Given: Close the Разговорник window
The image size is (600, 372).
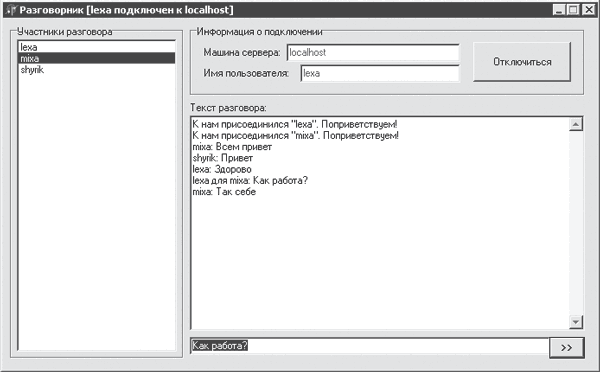Looking at the screenshot, I should tap(588, 10).
